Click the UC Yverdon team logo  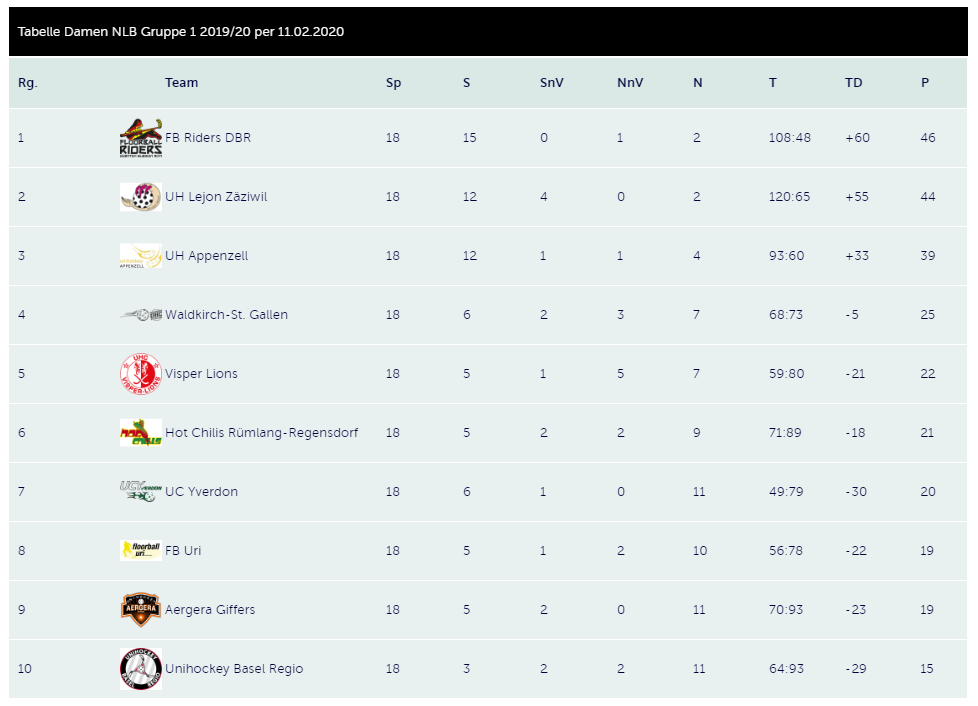coord(141,492)
